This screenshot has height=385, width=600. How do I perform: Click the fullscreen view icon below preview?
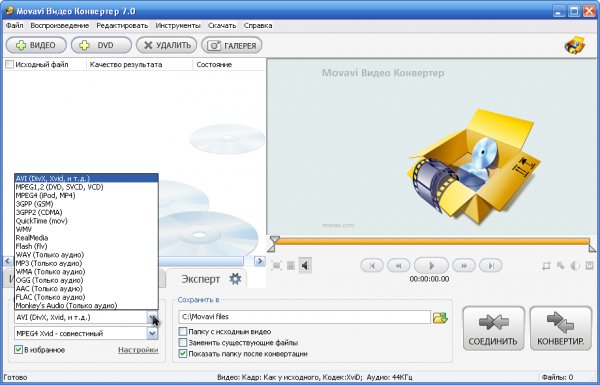click(x=276, y=265)
